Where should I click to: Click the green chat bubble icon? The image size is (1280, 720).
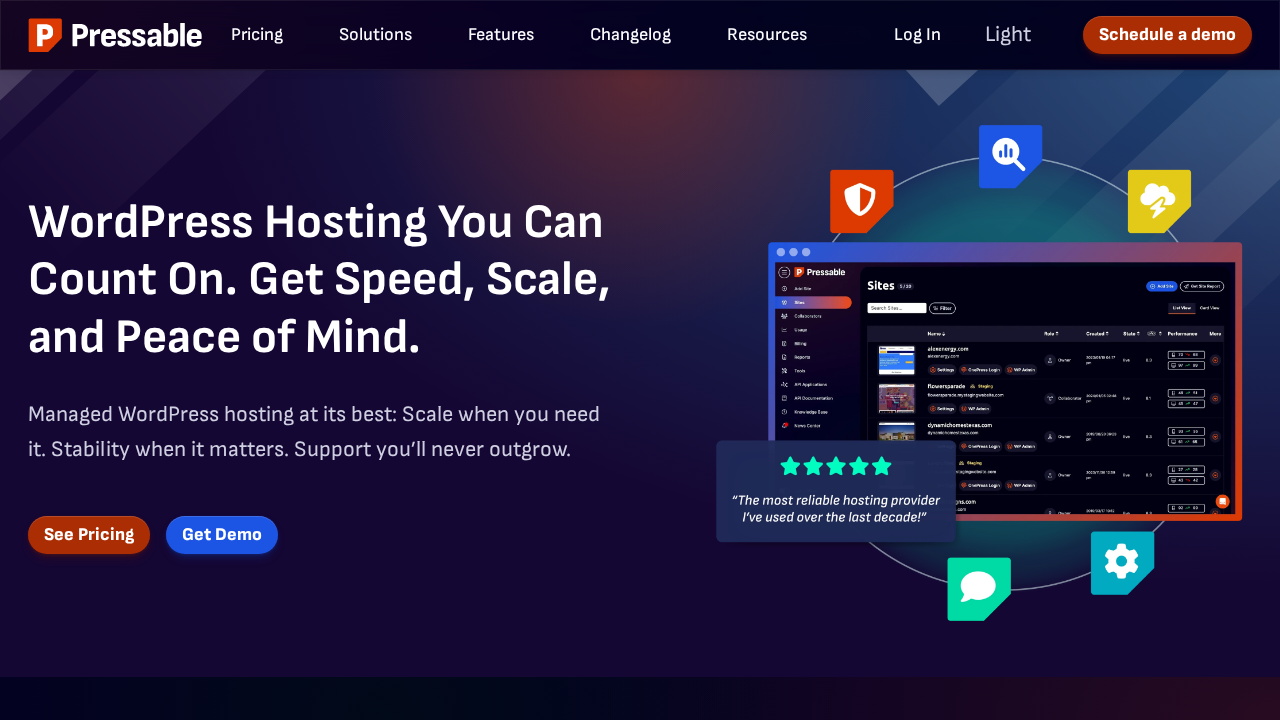[x=978, y=588]
